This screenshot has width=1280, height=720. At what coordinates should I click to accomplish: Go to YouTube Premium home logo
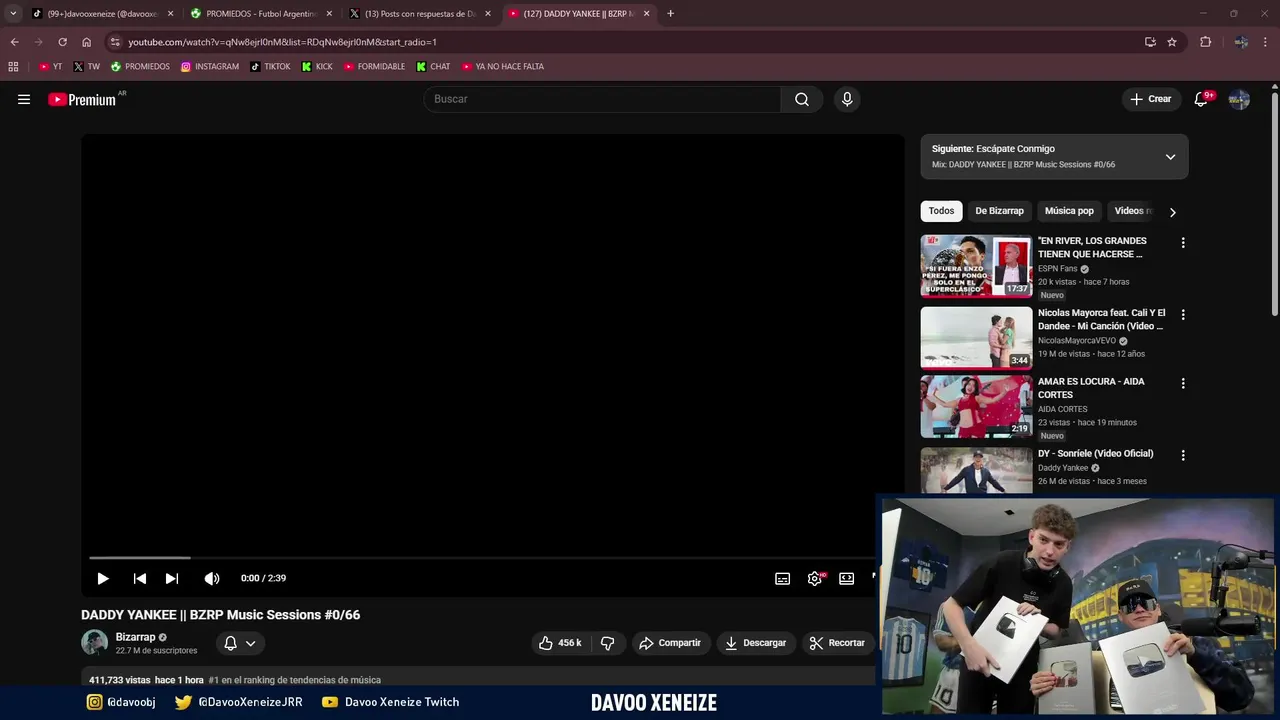82,99
